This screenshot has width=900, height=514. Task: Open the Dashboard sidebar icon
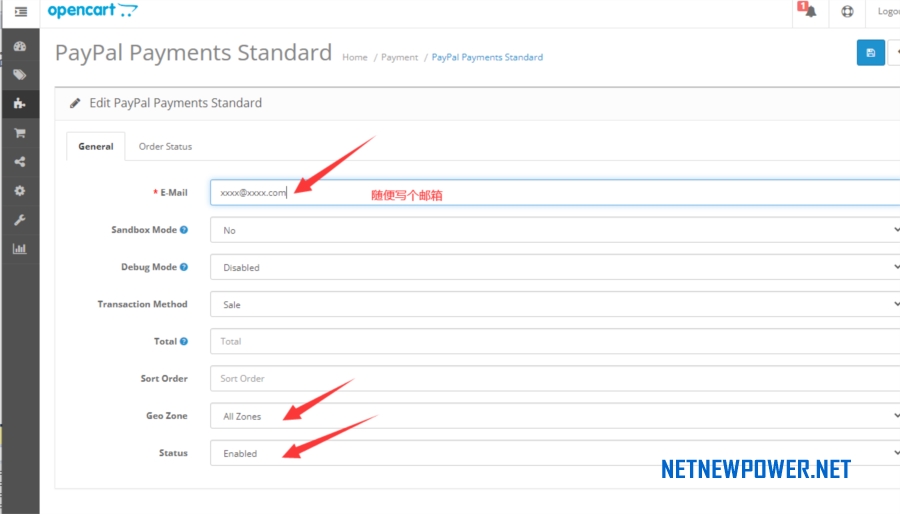pos(20,46)
